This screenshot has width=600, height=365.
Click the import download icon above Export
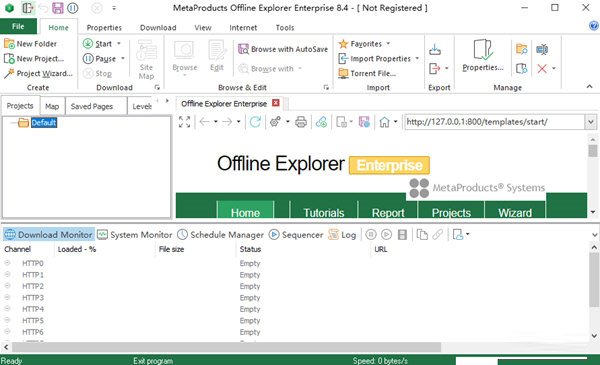click(435, 49)
